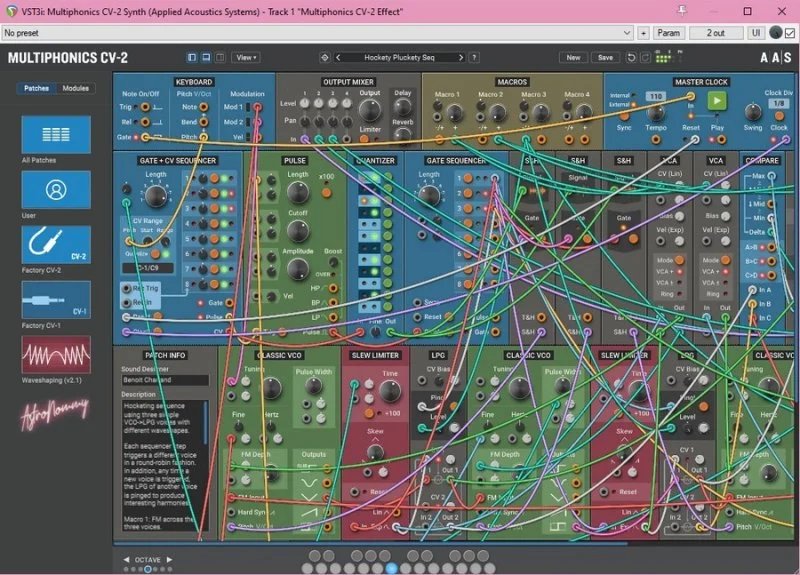Switch to the Patches tab
Image resolution: width=800 pixels, height=575 pixels.
(x=37, y=88)
